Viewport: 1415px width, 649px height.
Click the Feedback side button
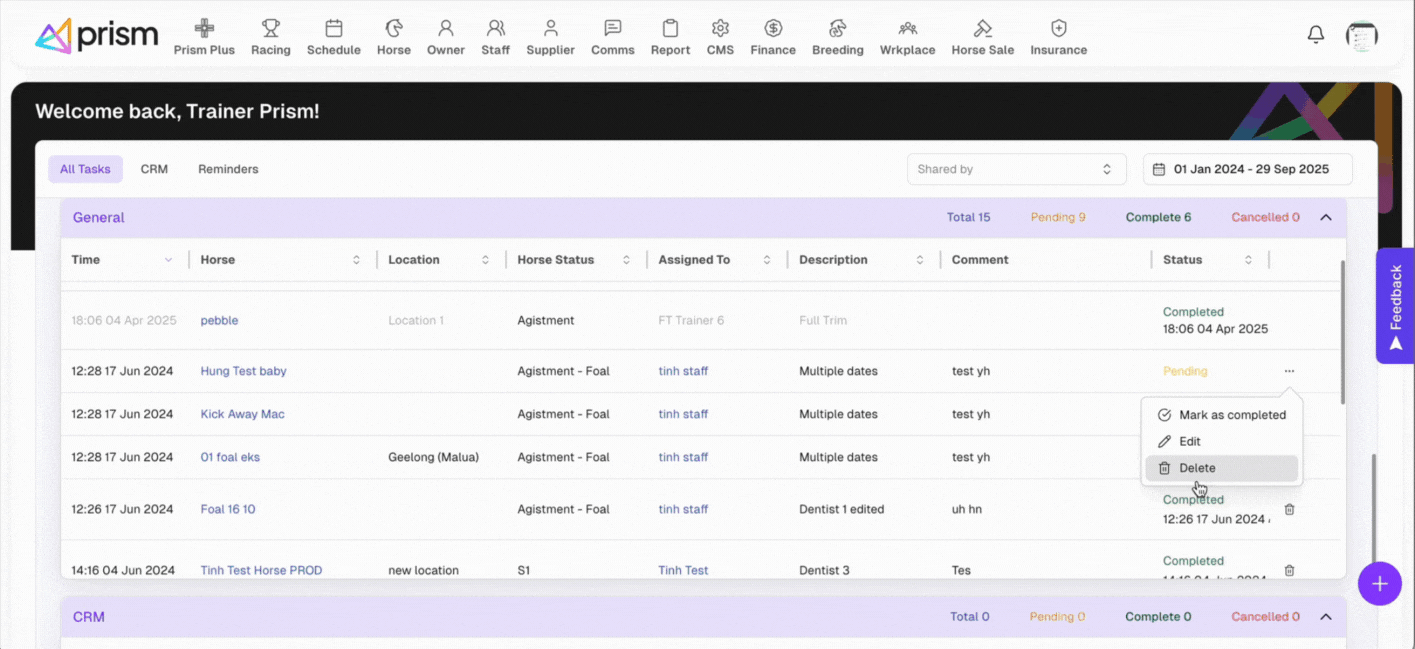pos(1395,305)
